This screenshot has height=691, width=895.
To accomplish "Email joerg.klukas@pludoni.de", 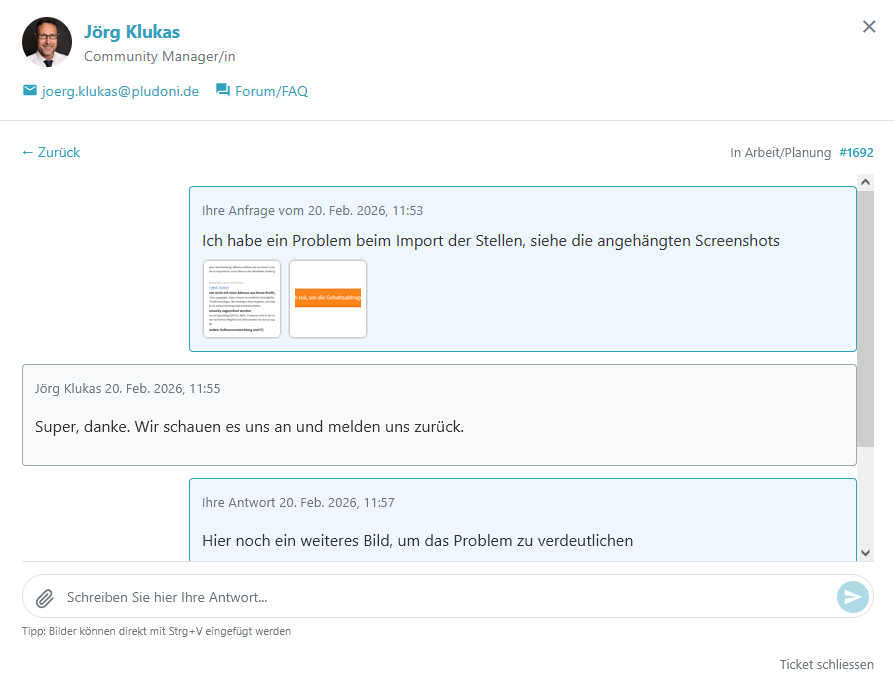I will coord(120,91).
